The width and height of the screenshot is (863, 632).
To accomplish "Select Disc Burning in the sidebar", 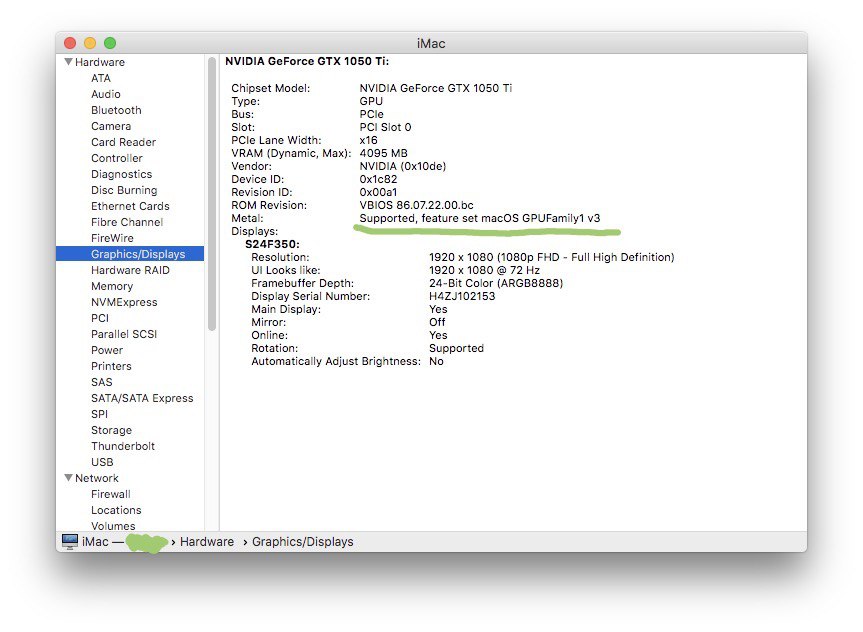I will tap(124, 190).
